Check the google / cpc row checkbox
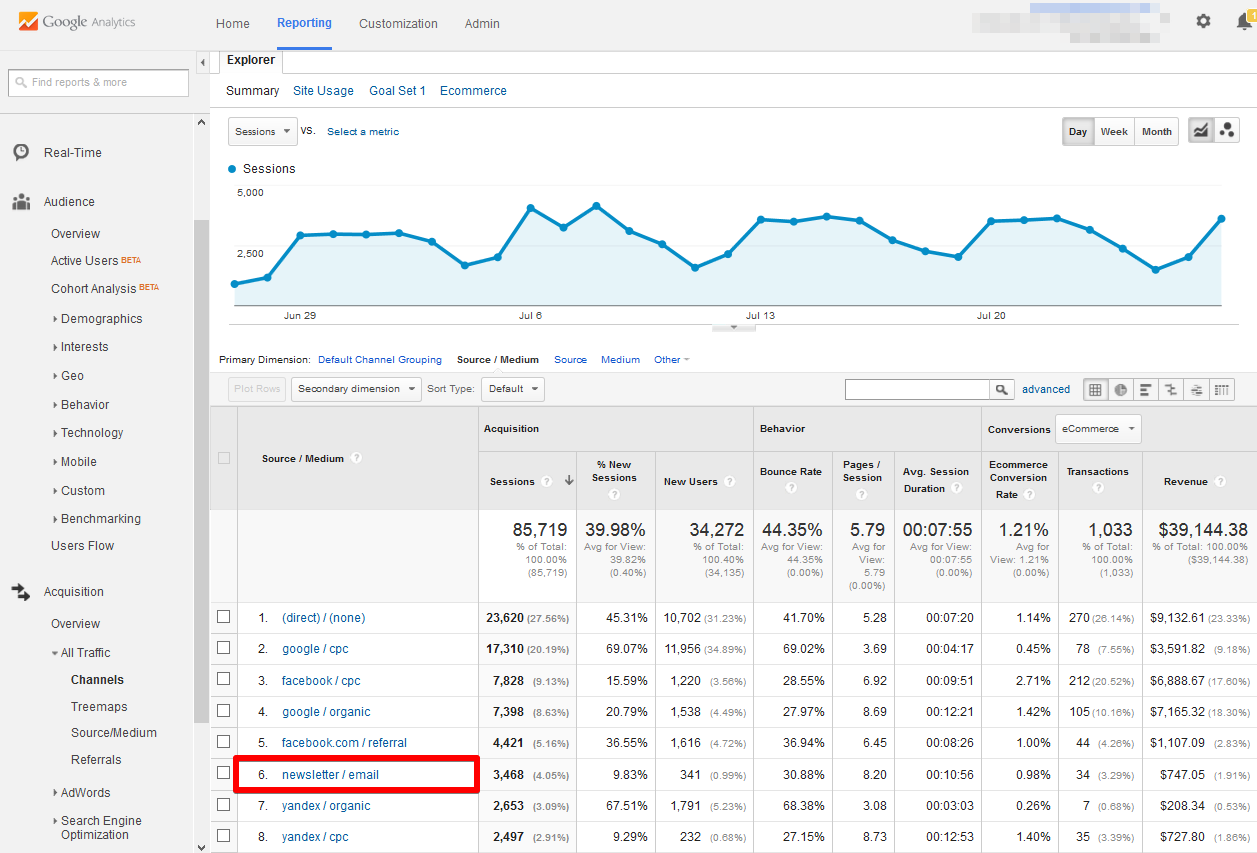 [224, 648]
